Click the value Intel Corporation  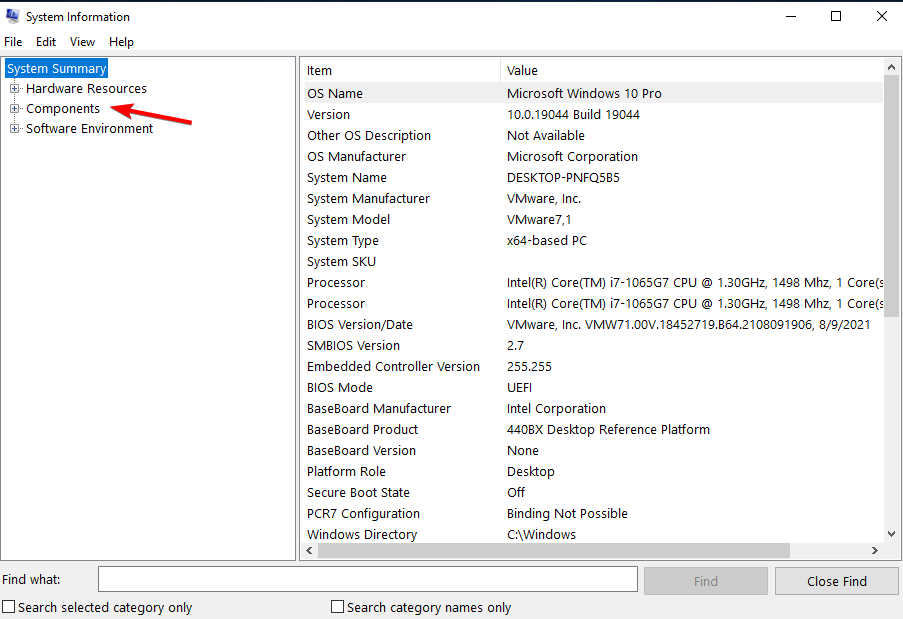(556, 409)
